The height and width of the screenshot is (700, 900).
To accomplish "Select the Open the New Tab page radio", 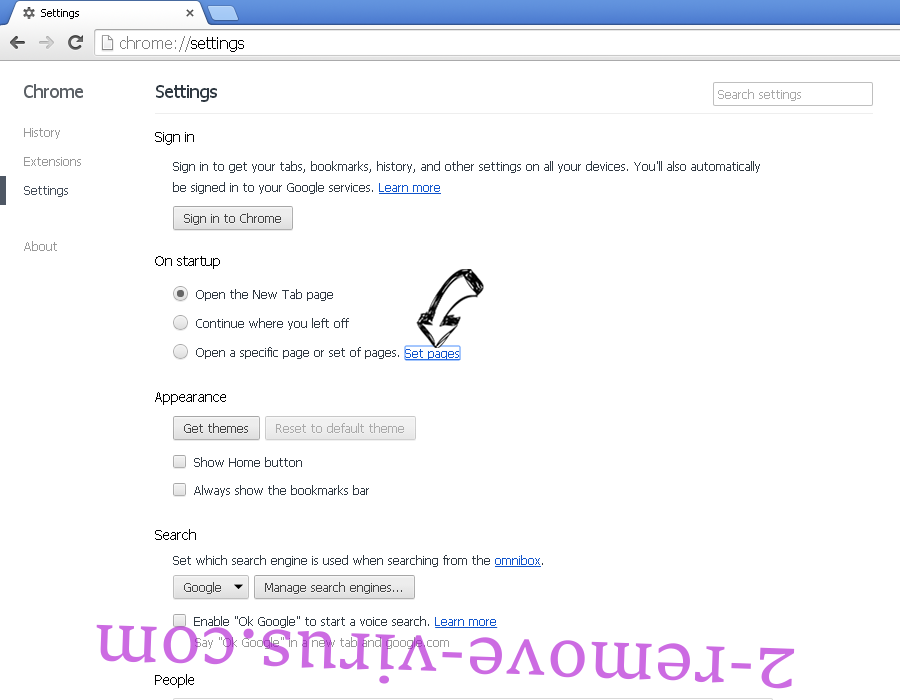I will 180,294.
